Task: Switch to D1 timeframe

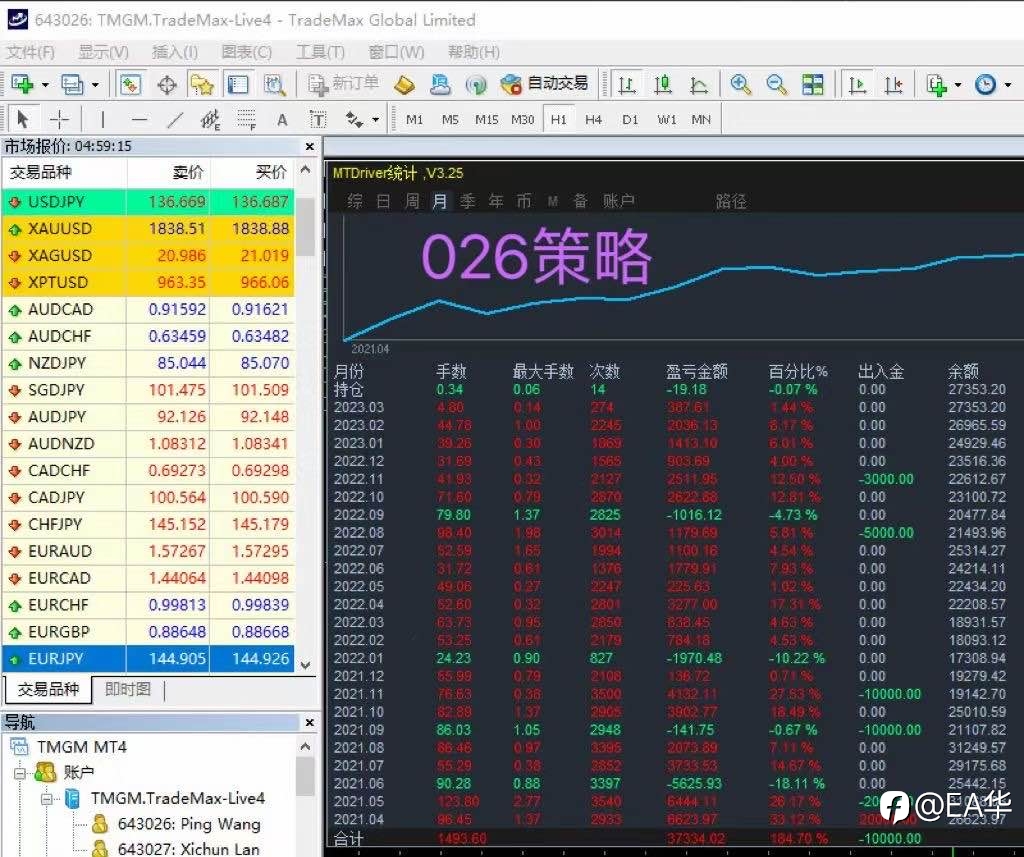Action: (630, 120)
